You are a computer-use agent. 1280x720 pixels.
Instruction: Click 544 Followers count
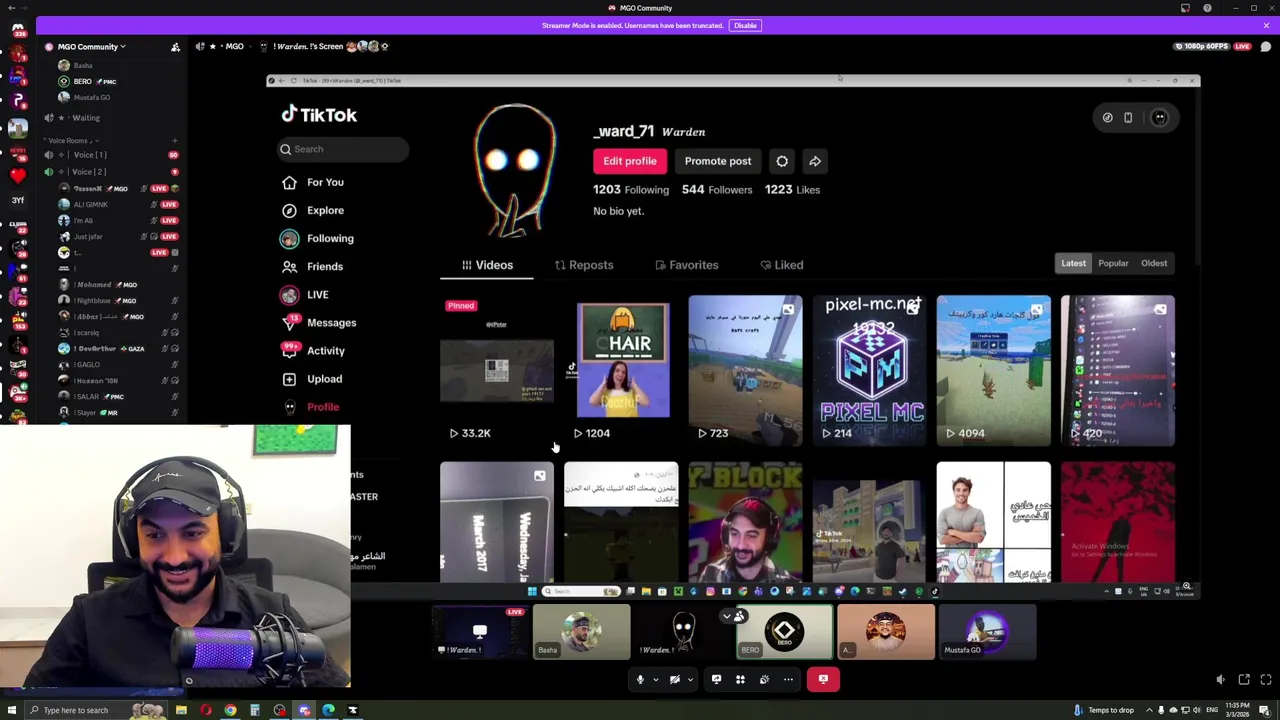717,189
